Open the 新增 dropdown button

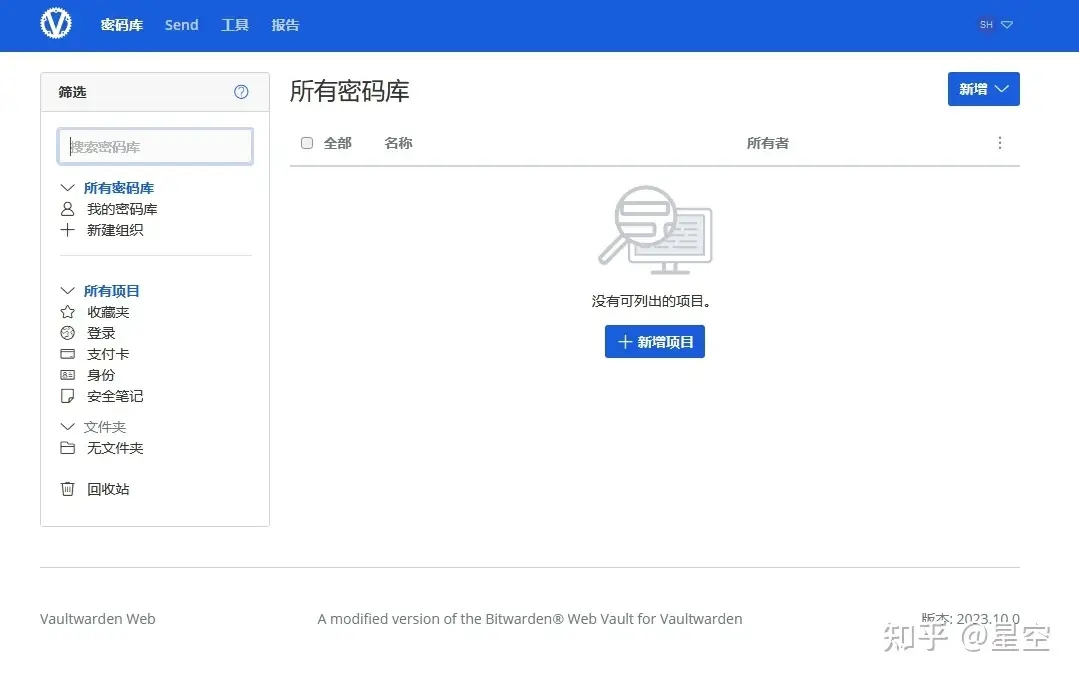point(983,89)
